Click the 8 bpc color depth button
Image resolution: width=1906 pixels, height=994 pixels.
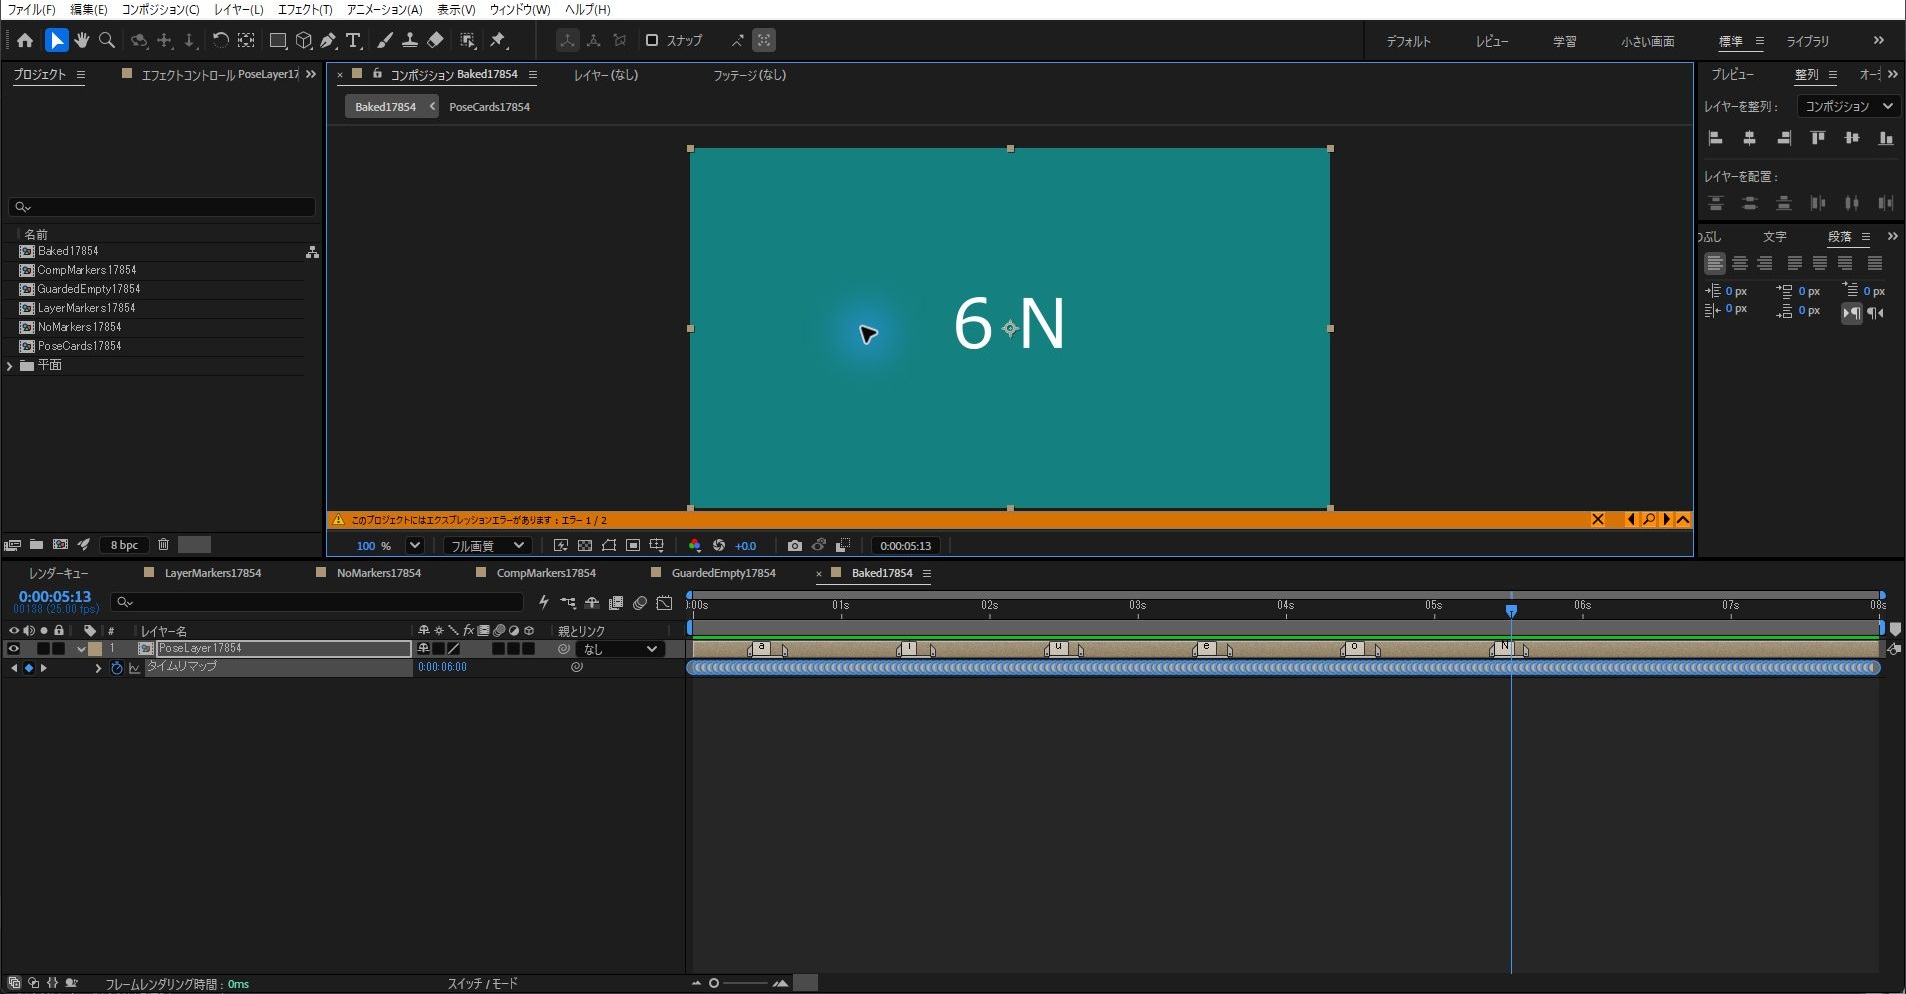pyautogui.click(x=125, y=545)
